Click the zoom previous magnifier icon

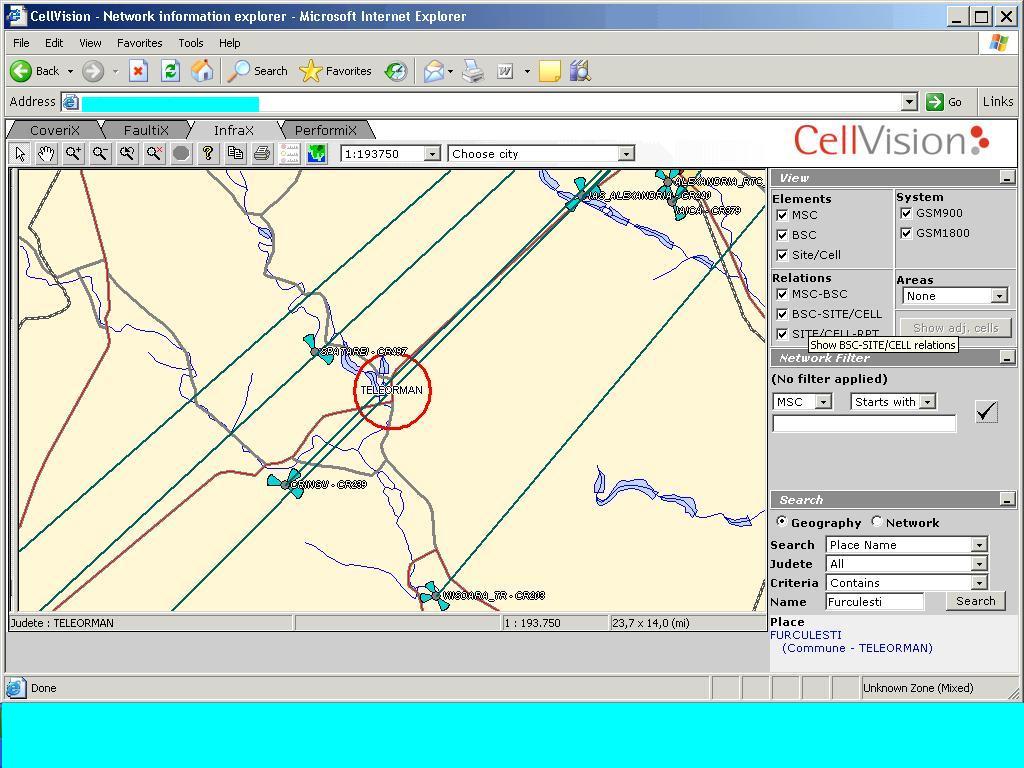(127, 153)
